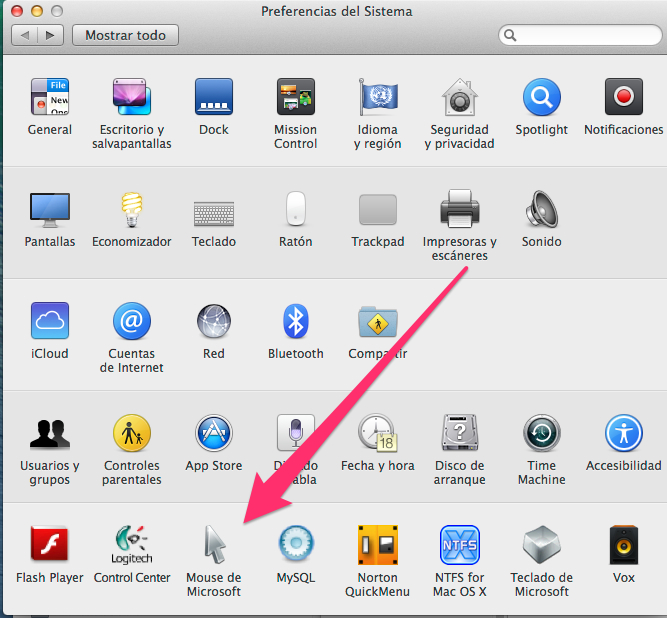The height and width of the screenshot is (618, 667).
Task: Open the Dock preferences
Action: pos(214,97)
